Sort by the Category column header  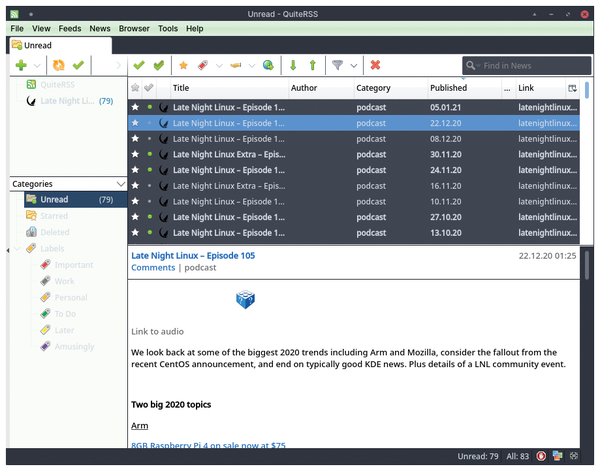[x=390, y=88]
